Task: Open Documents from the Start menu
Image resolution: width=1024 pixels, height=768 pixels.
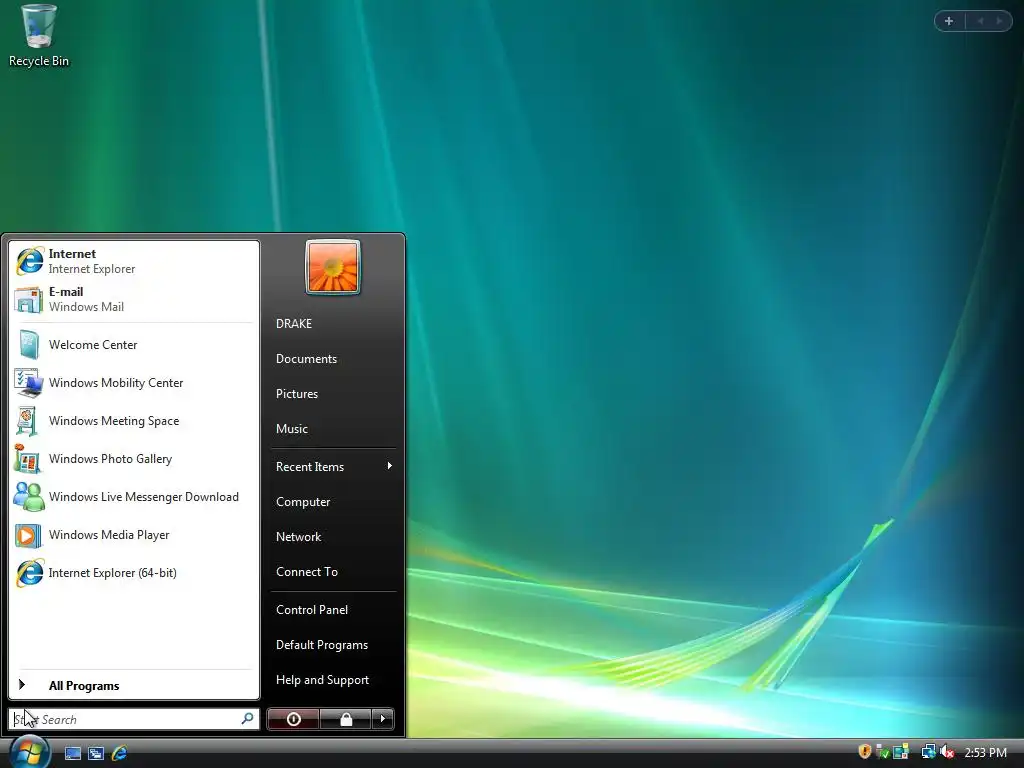Action: click(x=333, y=359)
